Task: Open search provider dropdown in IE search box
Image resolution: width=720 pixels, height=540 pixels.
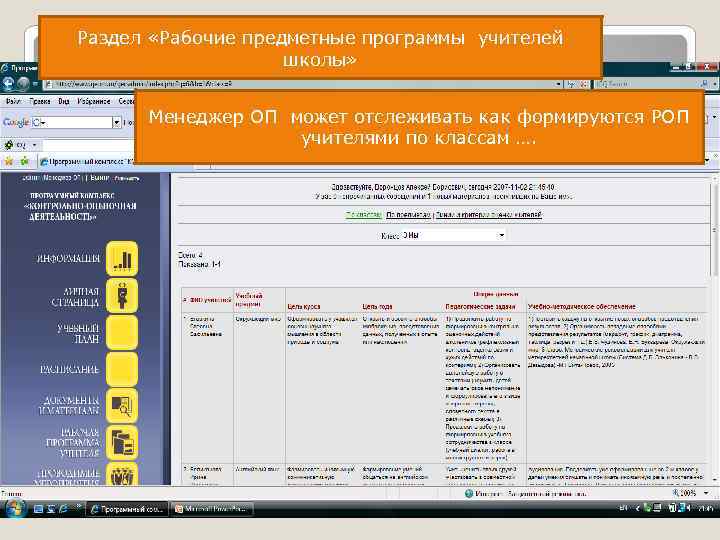Action: pos(714,84)
